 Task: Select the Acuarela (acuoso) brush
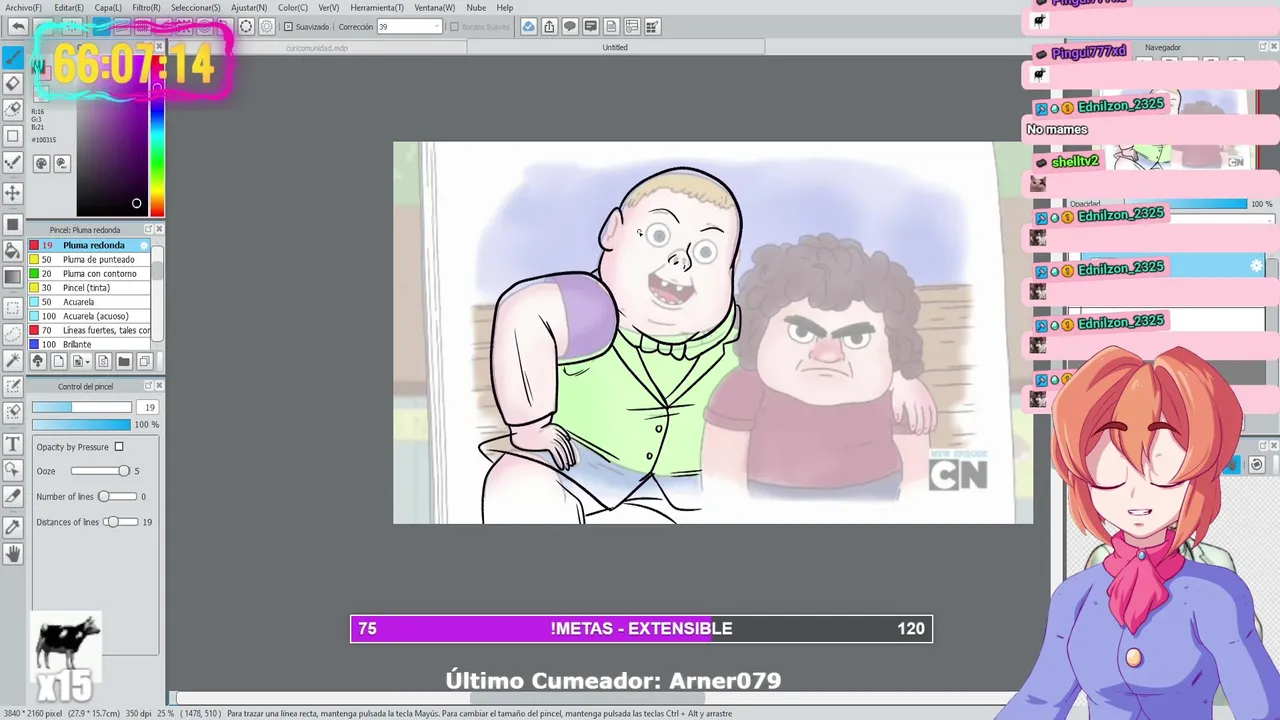(90, 316)
